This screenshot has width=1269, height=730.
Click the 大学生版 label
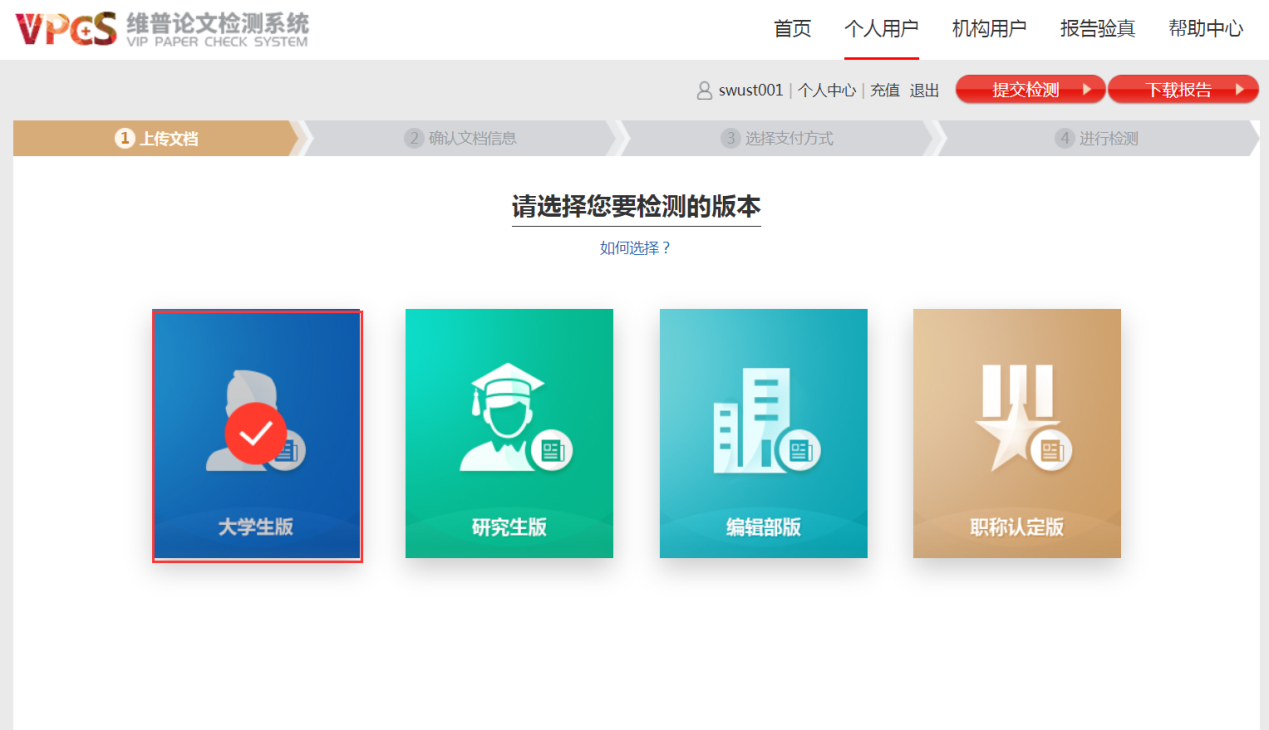pyautogui.click(x=256, y=527)
